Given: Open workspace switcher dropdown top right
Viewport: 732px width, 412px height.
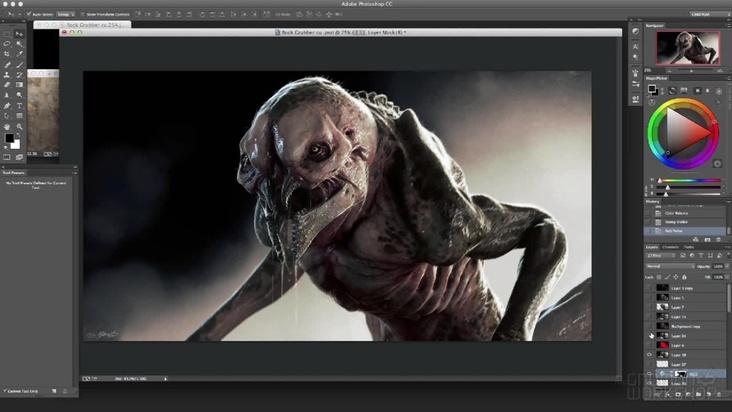Looking at the screenshot, I should point(710,14).
